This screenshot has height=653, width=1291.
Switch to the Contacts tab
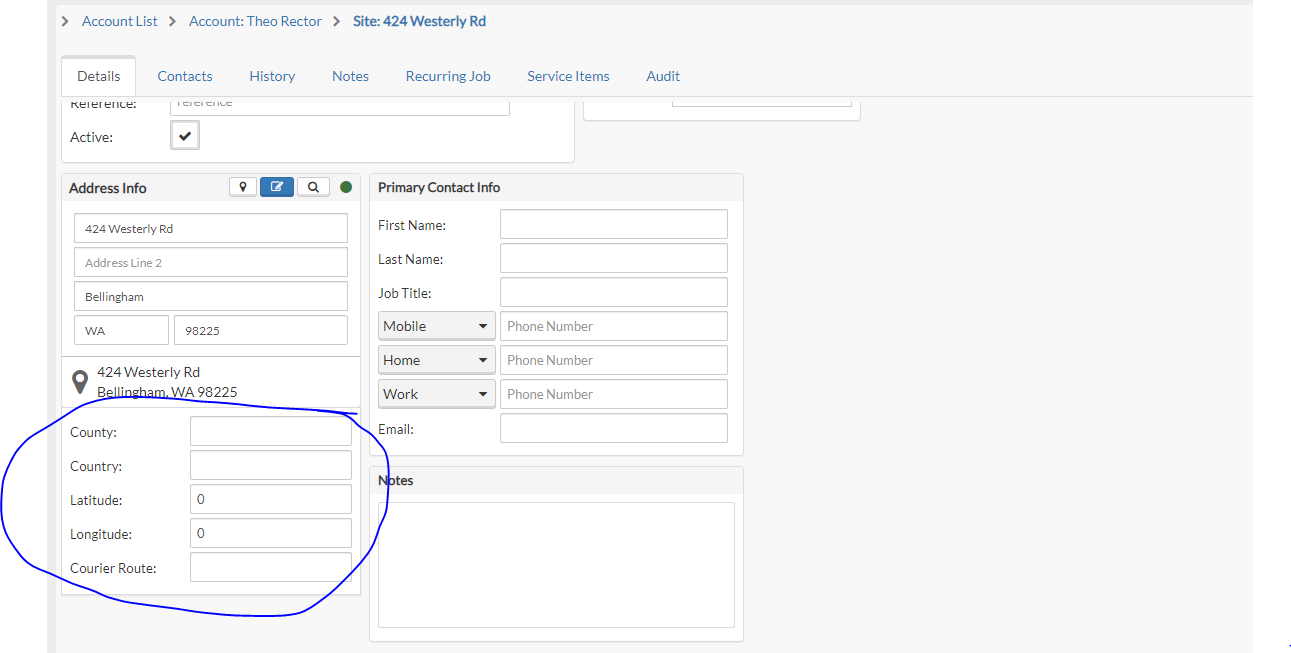point(184,75)
